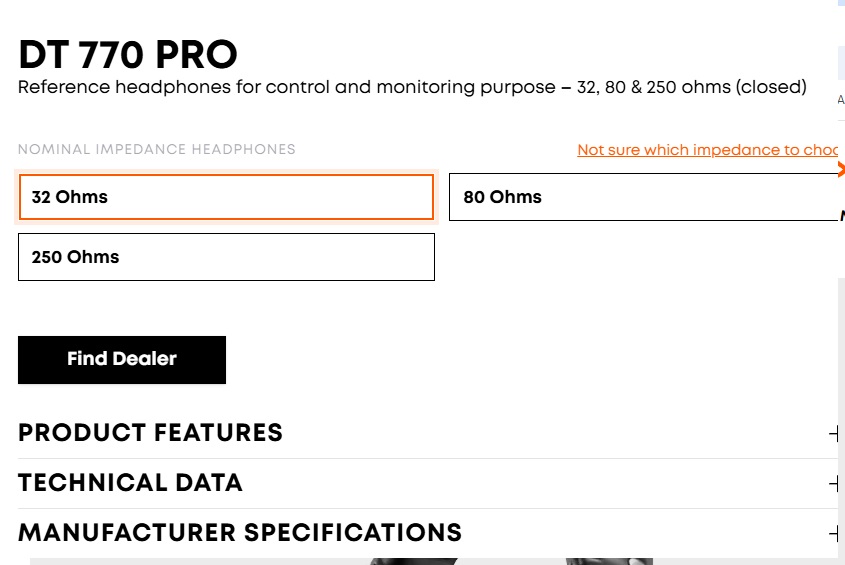Pick the 250 Ohms impedance option
The width and height of the screenshot is (845, 565).
(x=226, y=257)
